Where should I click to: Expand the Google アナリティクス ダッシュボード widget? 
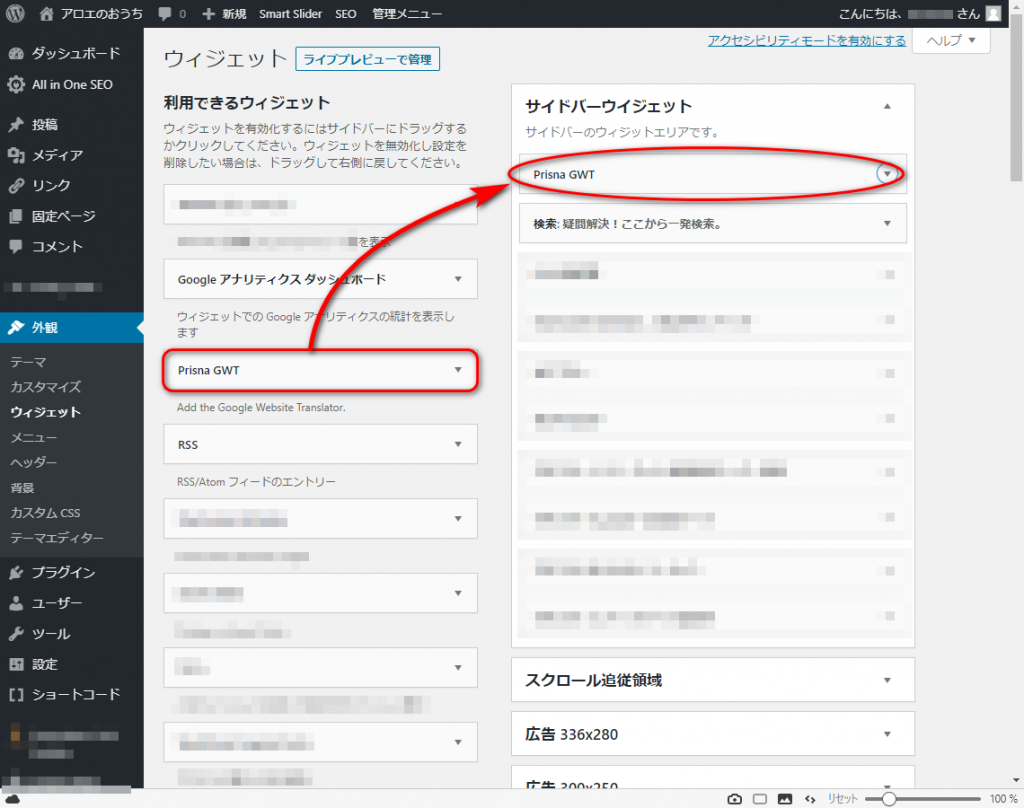458,279
